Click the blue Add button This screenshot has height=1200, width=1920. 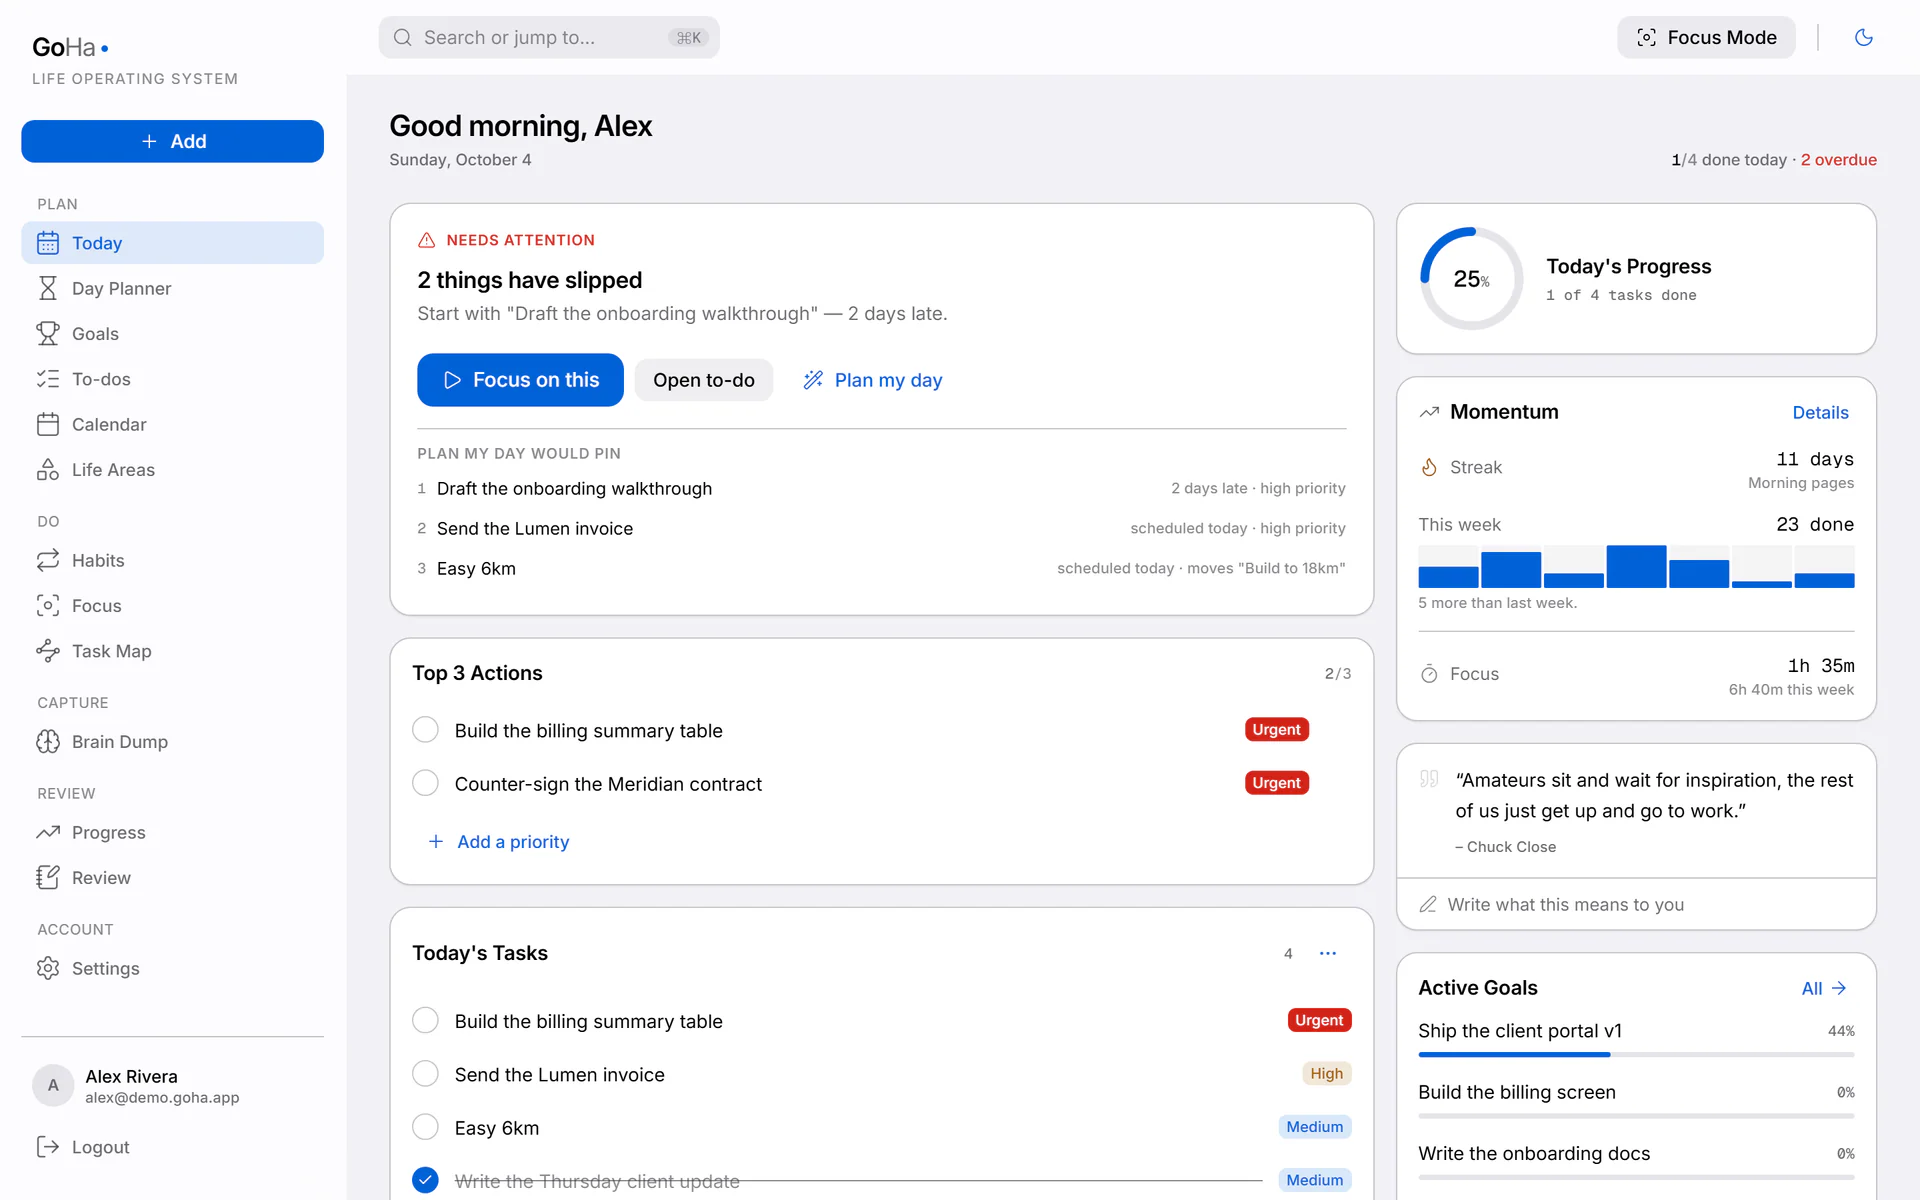172,141
